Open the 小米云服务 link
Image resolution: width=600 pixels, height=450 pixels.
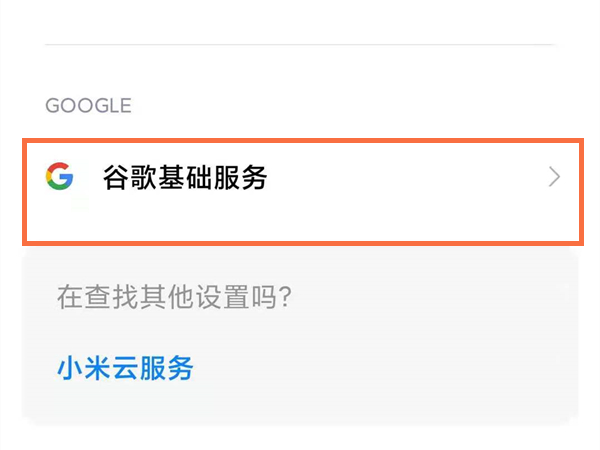tap(125, 368)
